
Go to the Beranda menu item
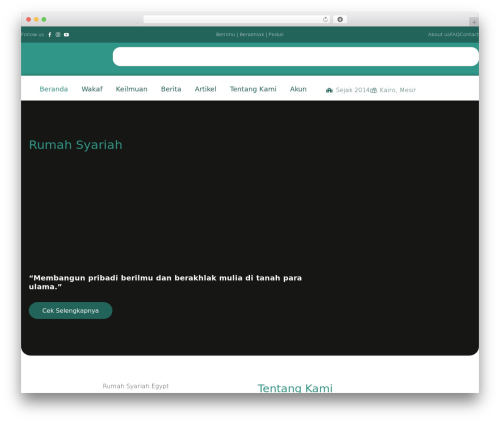click(x=54, y=89)
